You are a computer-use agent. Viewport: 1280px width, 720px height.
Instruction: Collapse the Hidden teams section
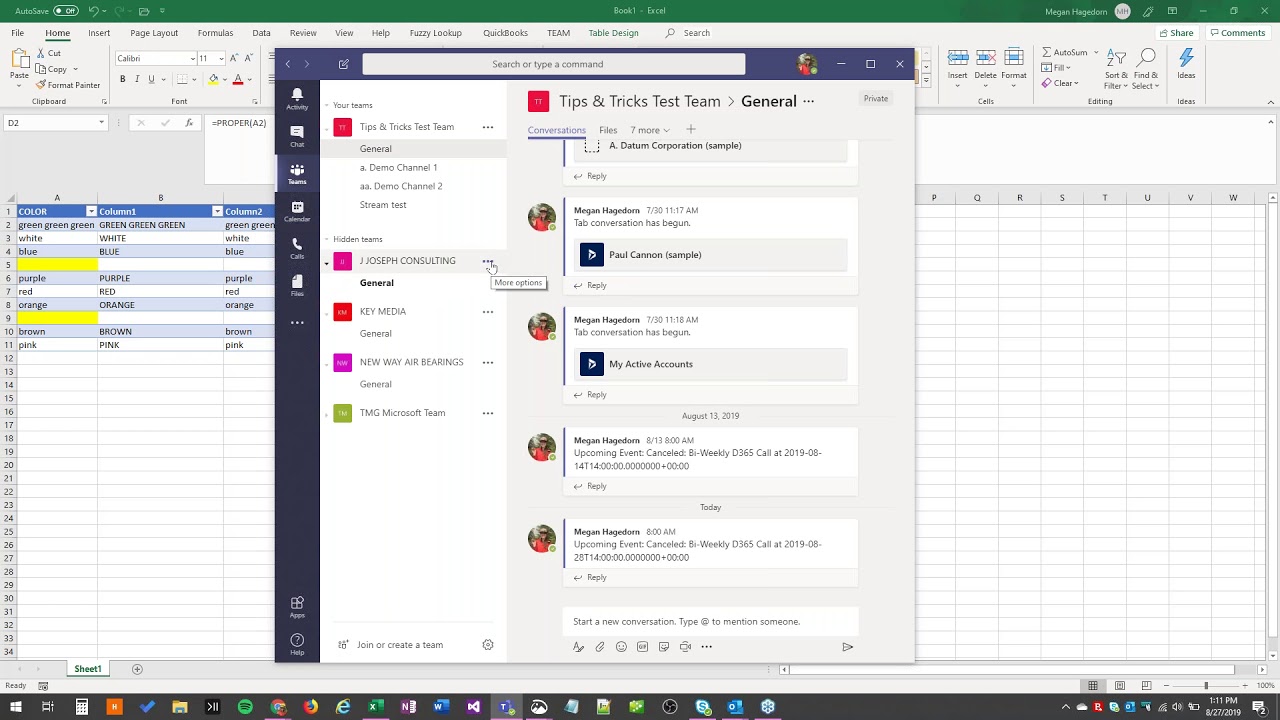(x=326, y=239)
